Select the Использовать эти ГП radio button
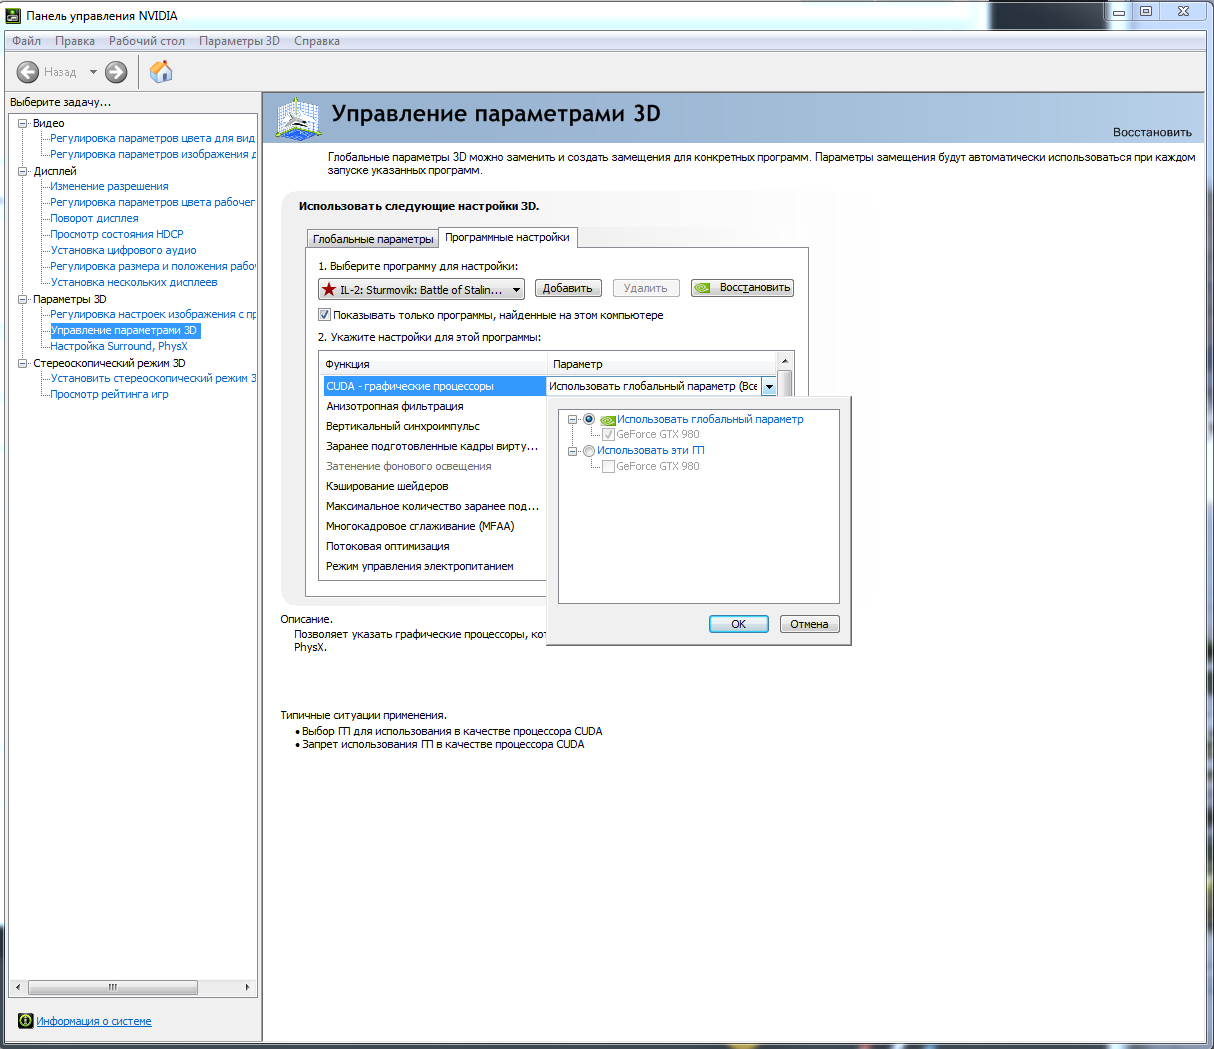Screen dimensions: 1214x1049 [x=589, y=451]
